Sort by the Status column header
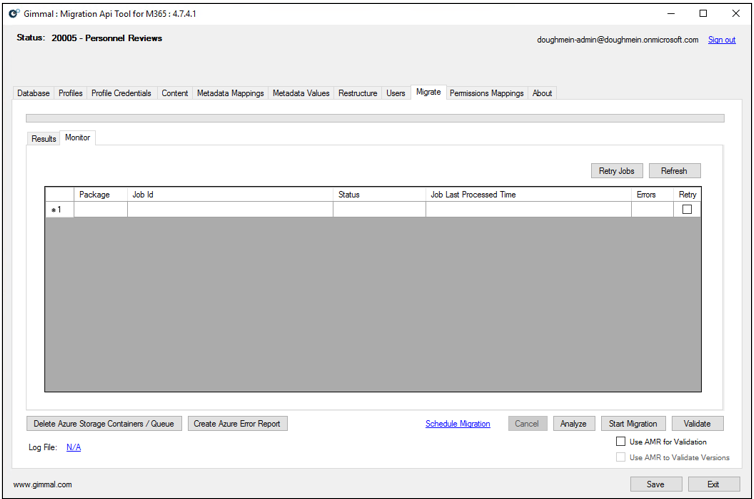Image resolution: width=754 pixels, height=499 pixels. coord(379,195)
